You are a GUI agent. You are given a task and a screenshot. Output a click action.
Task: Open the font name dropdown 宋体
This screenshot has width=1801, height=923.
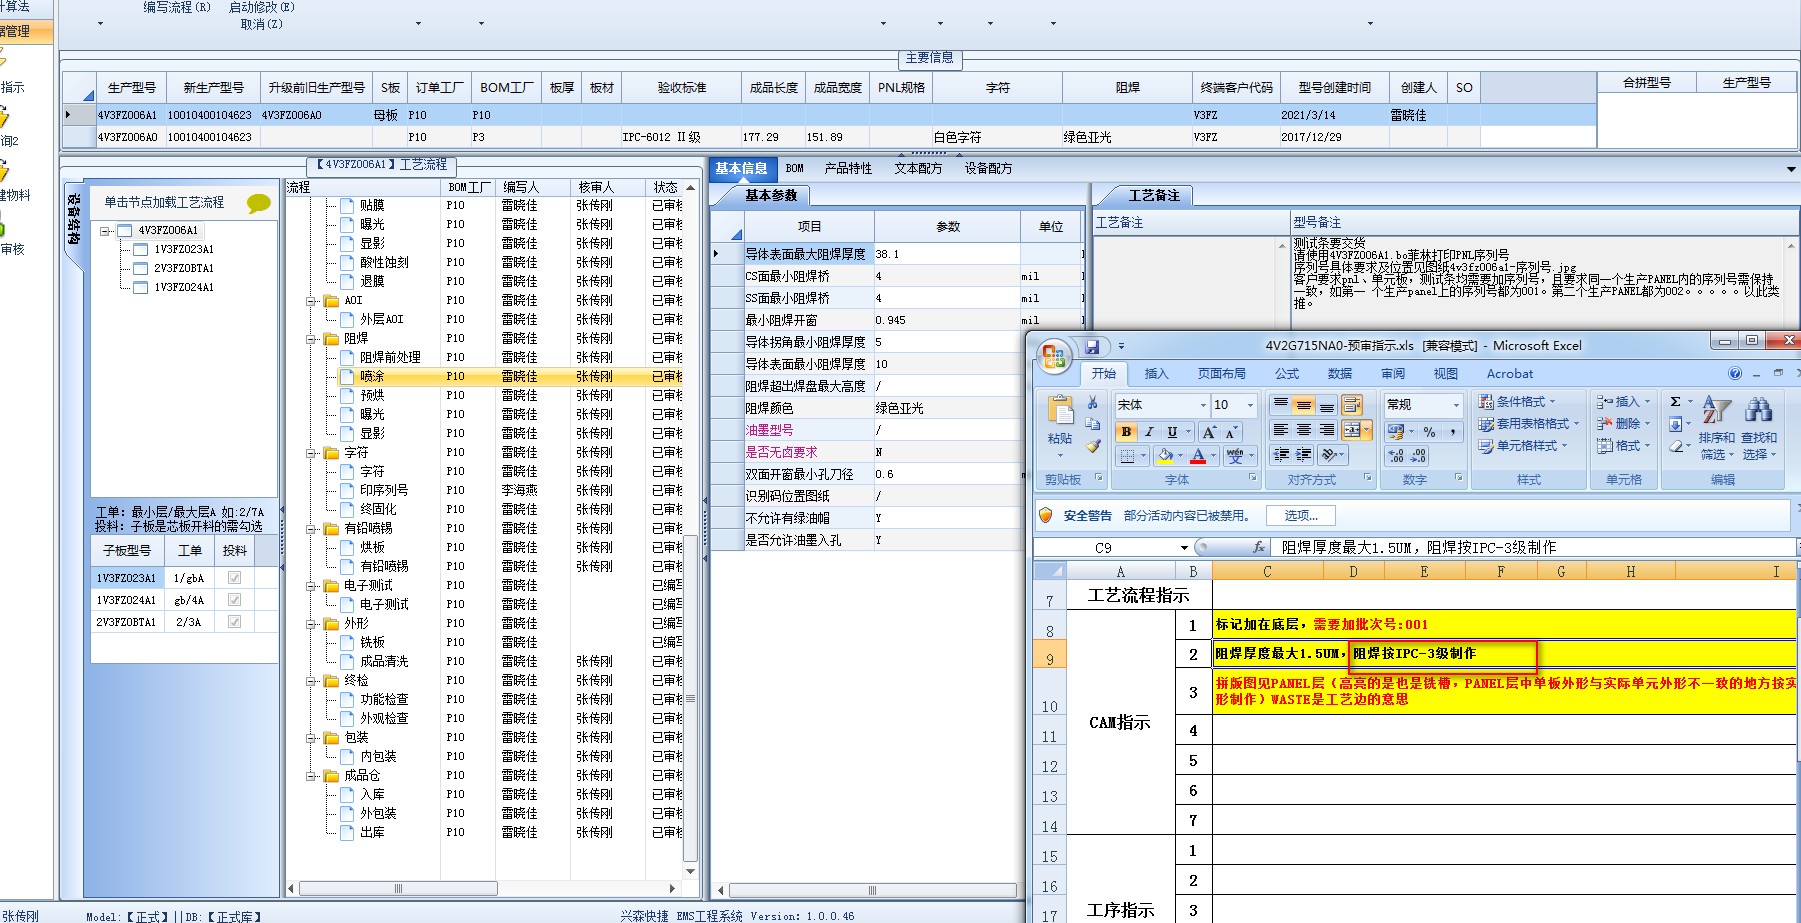[1202, 405]
